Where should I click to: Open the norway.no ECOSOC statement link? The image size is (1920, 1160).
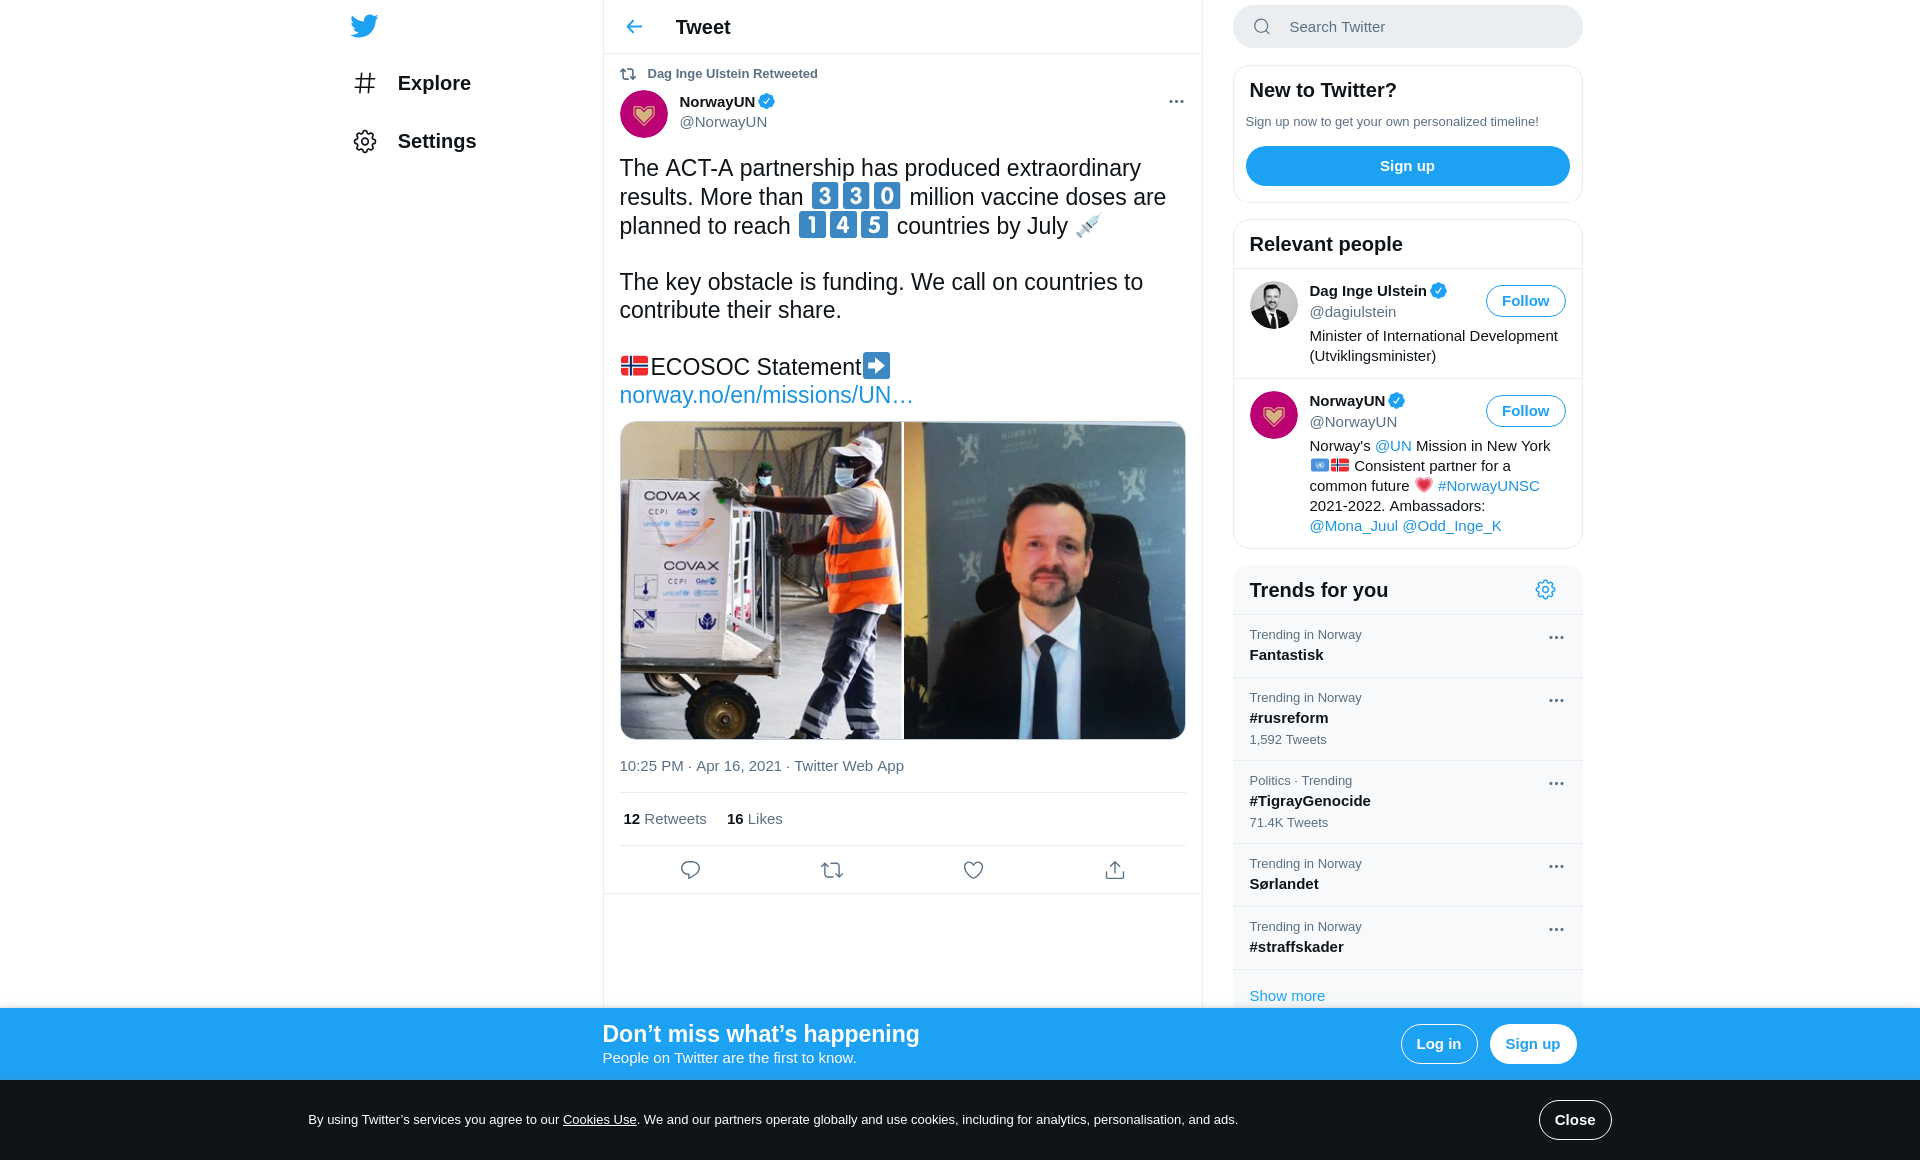tap(766, 395)
